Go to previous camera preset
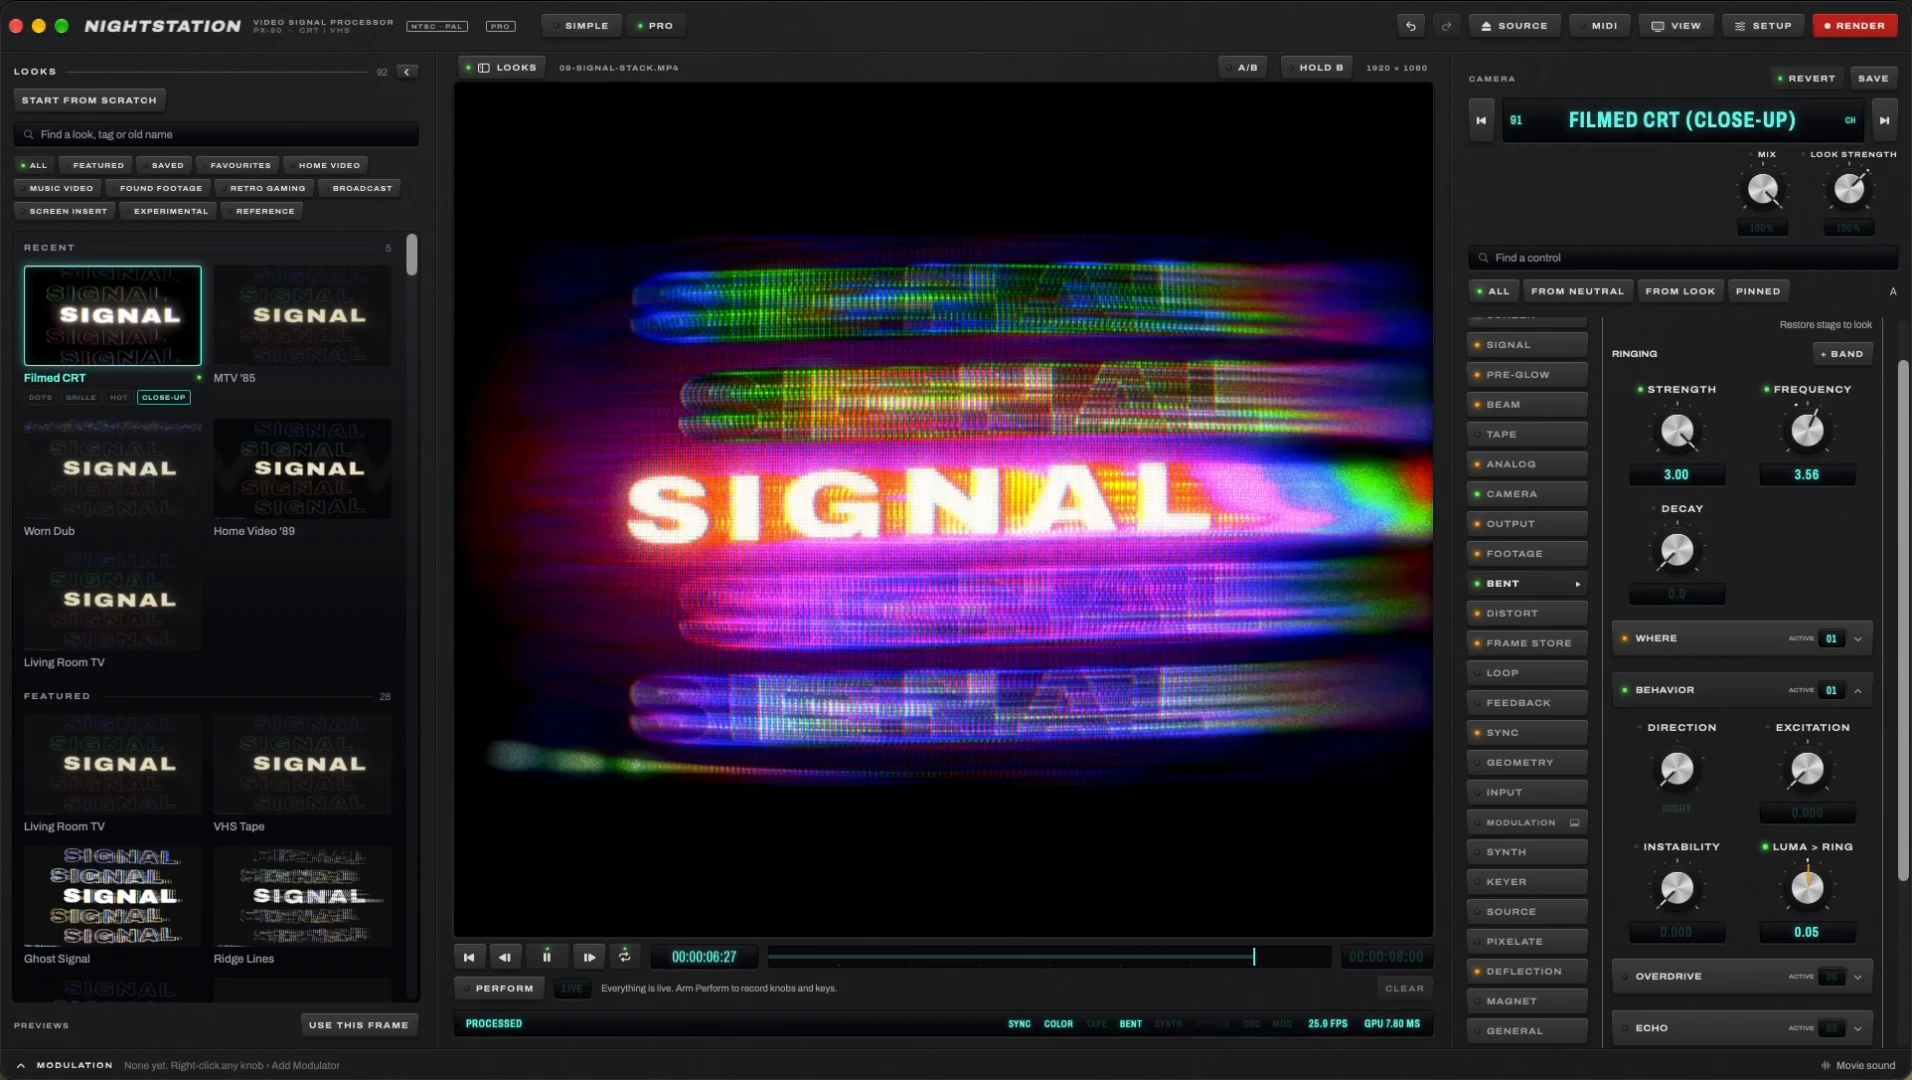This screenshot has height=1080, width=1912. 1481,120
